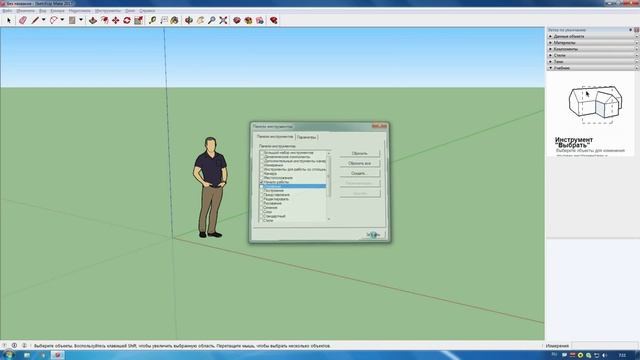The width and height of the screenshot is (640, 360).
Task: Expand the Компоненты tray panel
Action: point(593,49)
